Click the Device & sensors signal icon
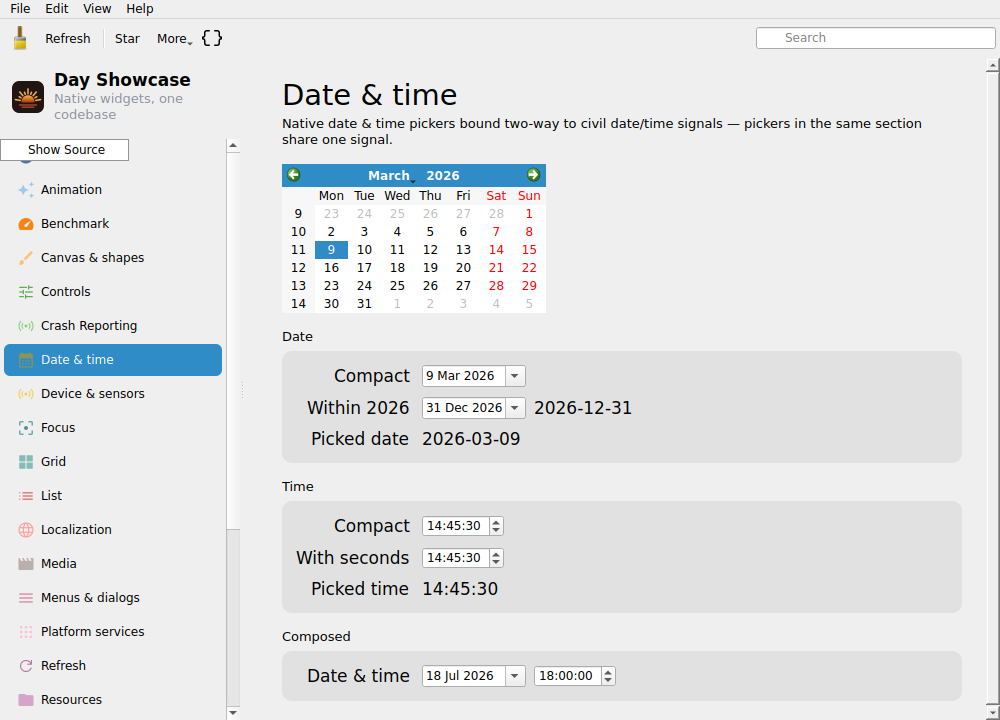Viewport: 1000px width, 720px height. pos(26,393)
